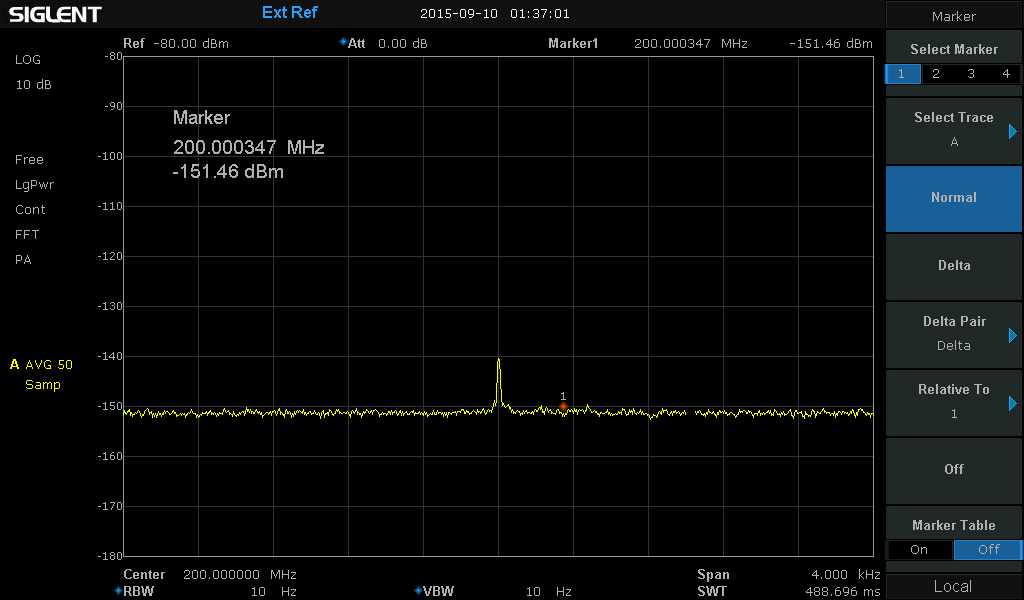Screen dimensions: 1024x600
Task: Click the Center frequency value
Action: (240, 575)
